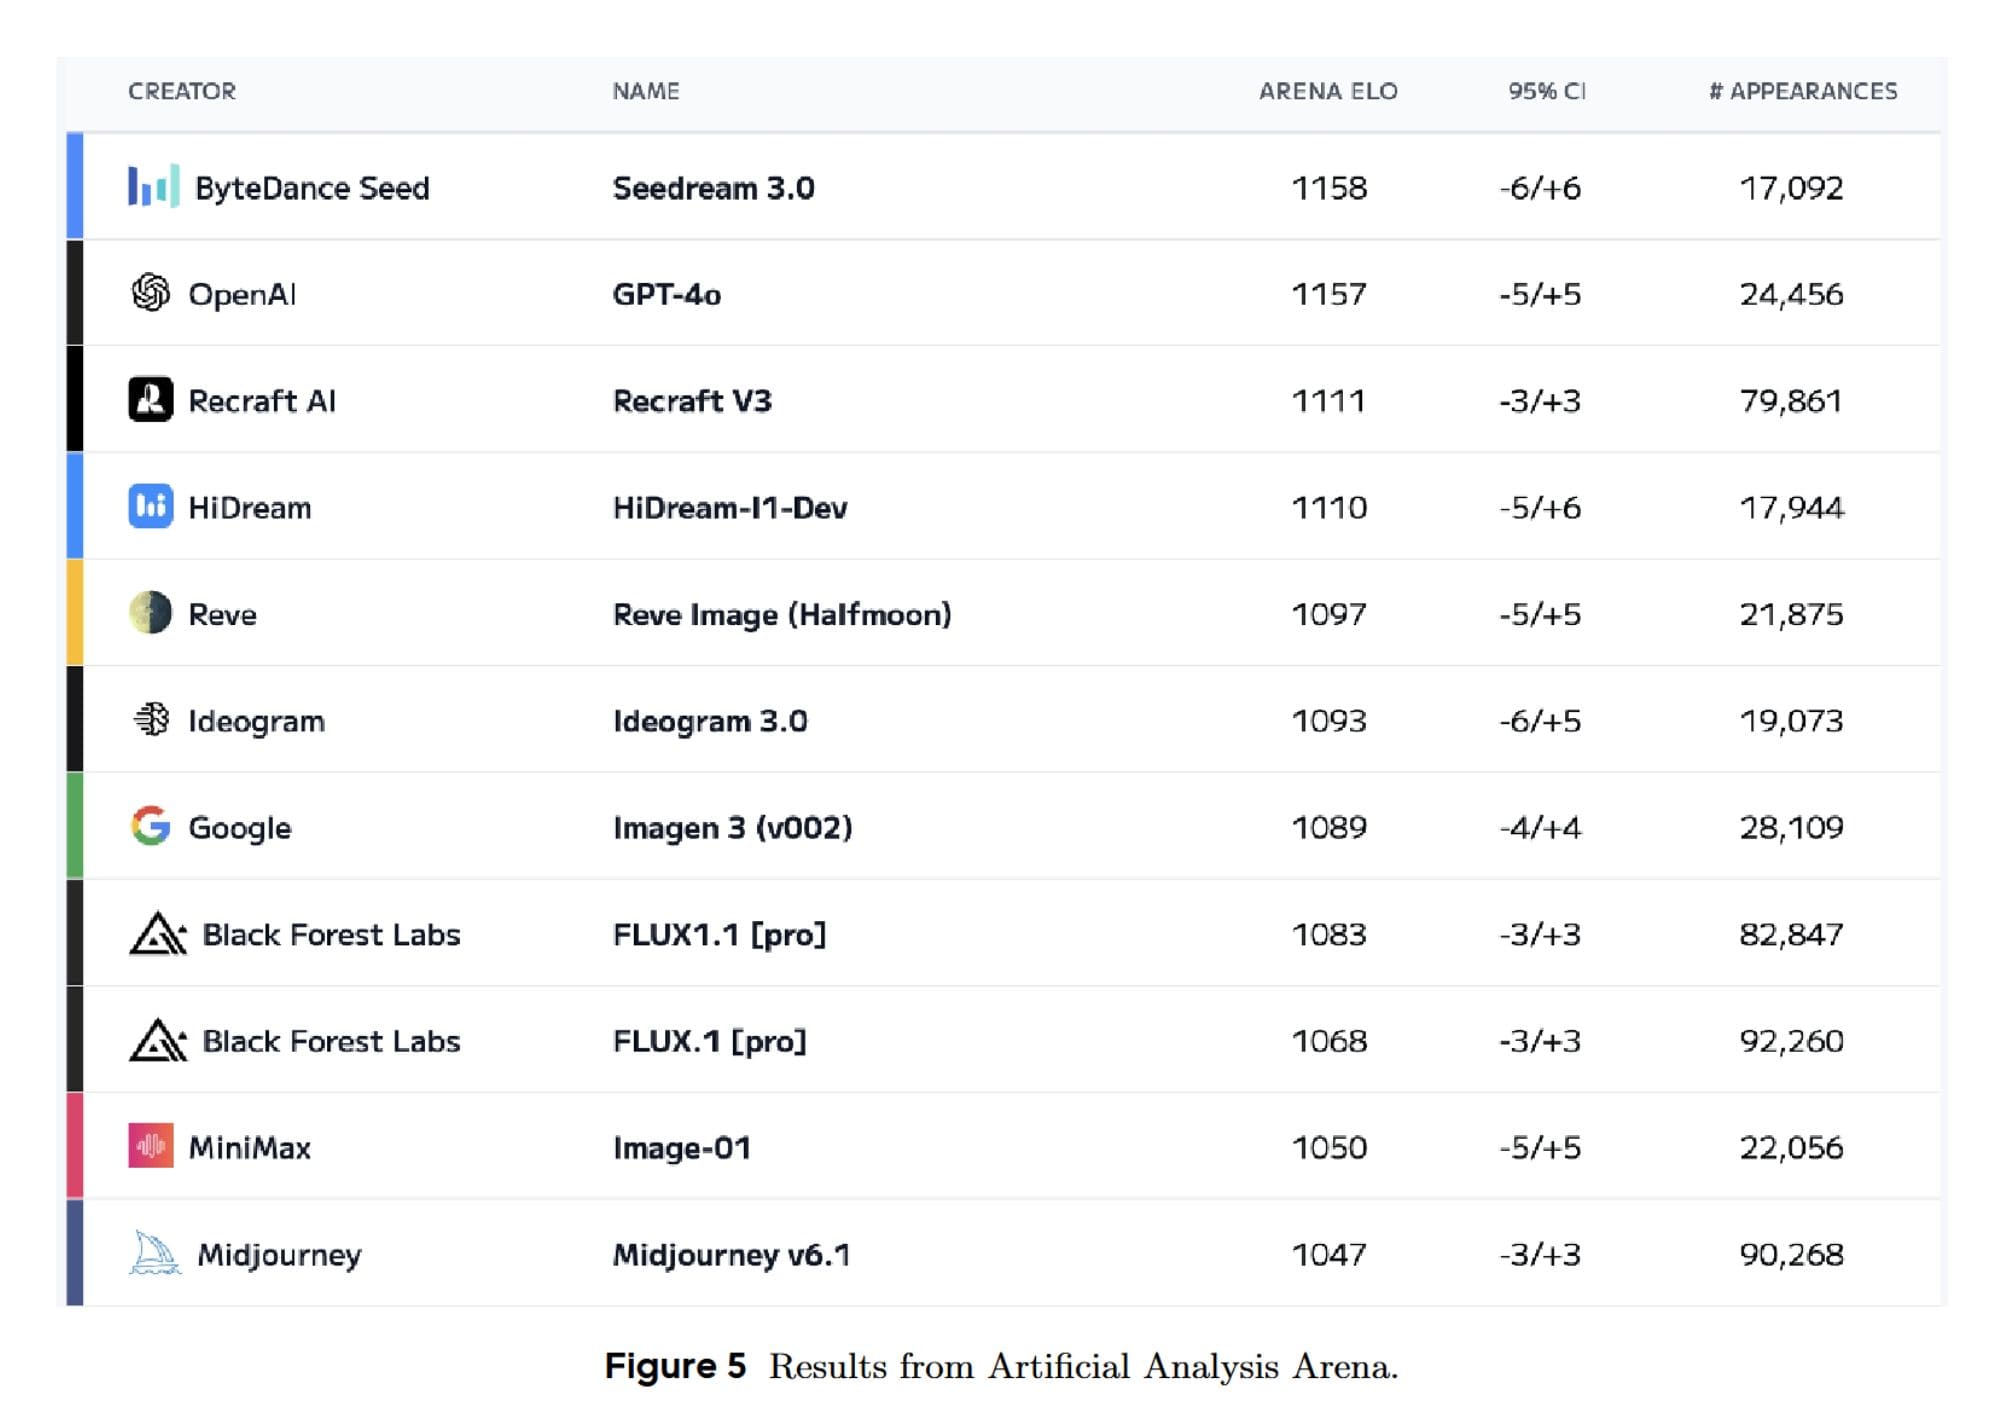Select the Seedream 3.0 model name
The height and width of the screenshot is (1414, 2000).
(x=712, y=187)
